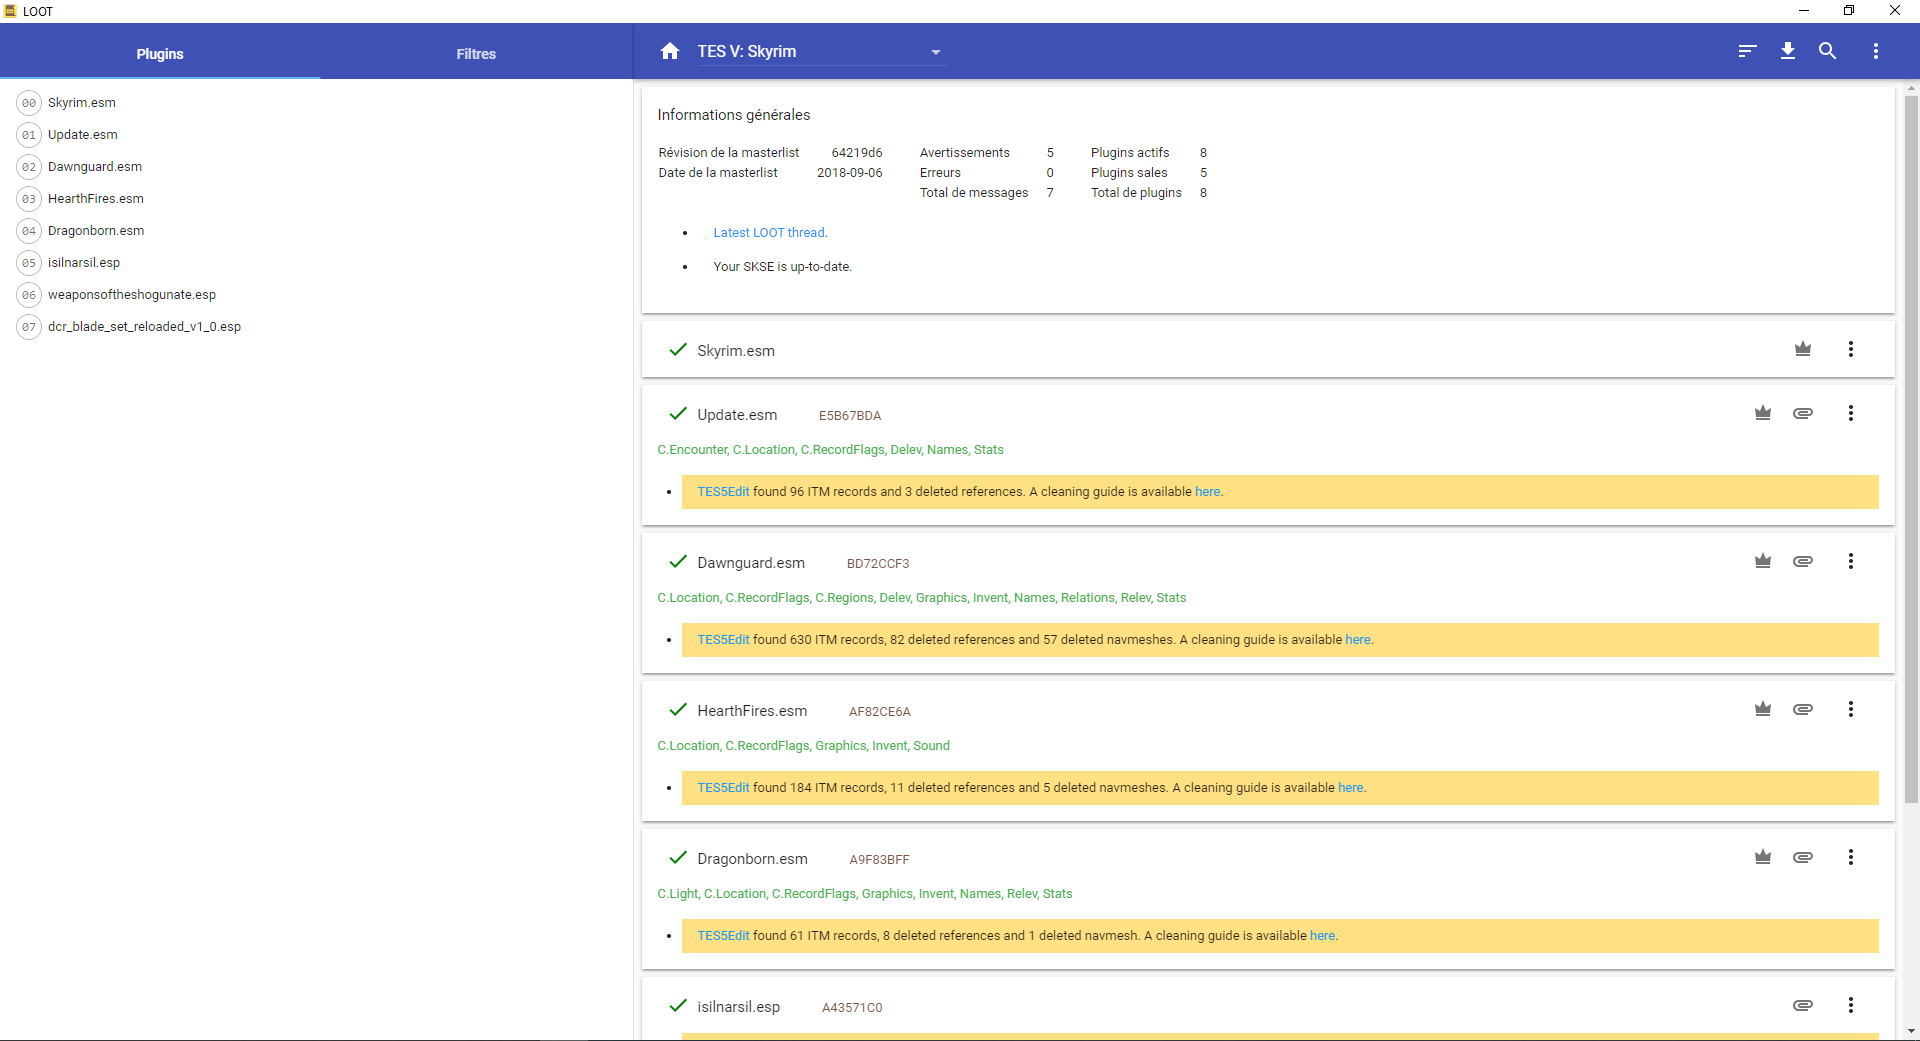The height and width of the screenshot is (1041, 1920).
Task: Open the Latest LOOT thread link
Action: tap(769, 233)
